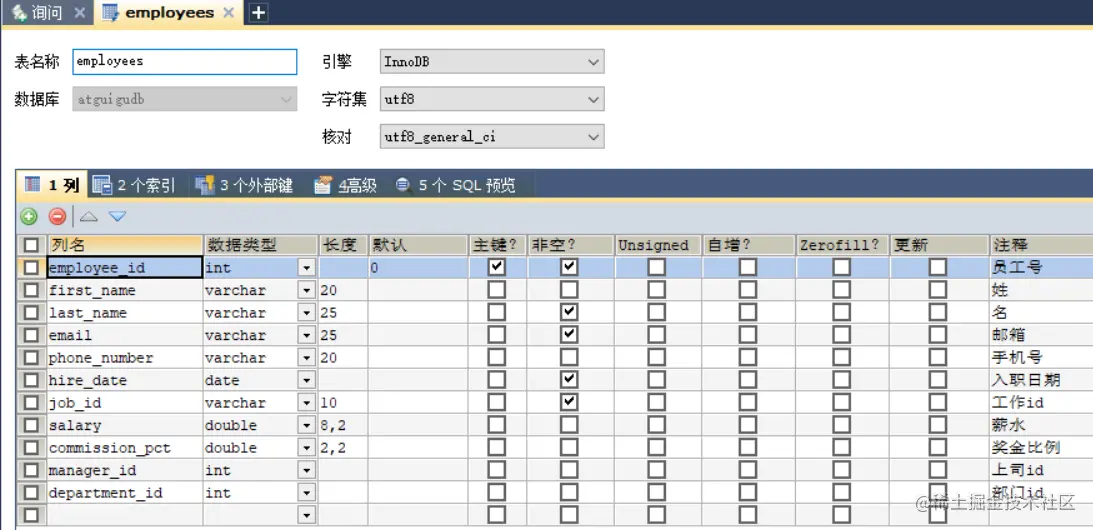Screen dimensions: 1093x530
Task: Check 更新 for hire_date
Action: tap(938, 380)
